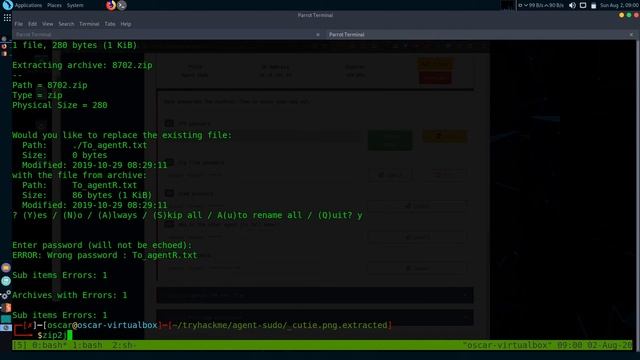640x360 pixels.
Task: Click "Type = zip" line
Action: [37, 95]
